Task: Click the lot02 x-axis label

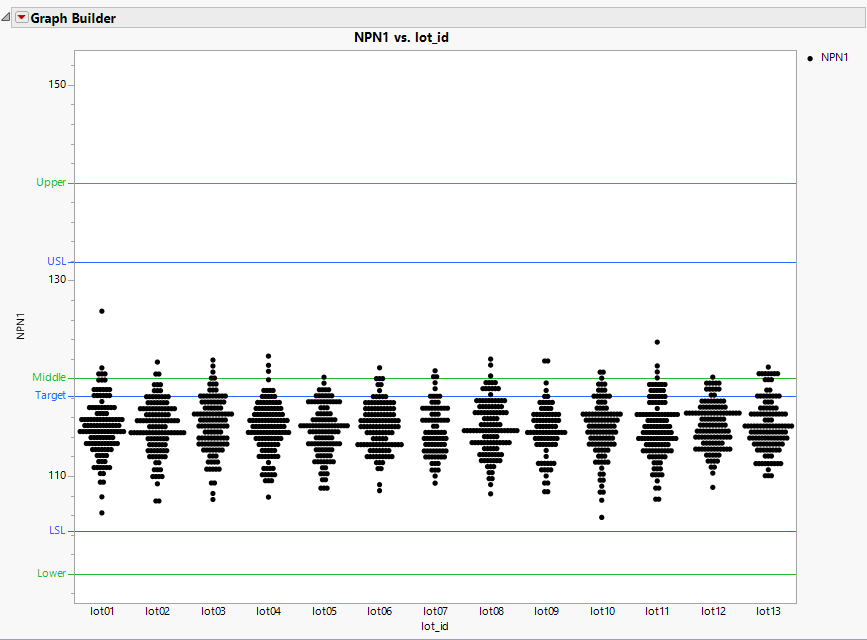Action: pyautogui.click(x=158, y=611)
